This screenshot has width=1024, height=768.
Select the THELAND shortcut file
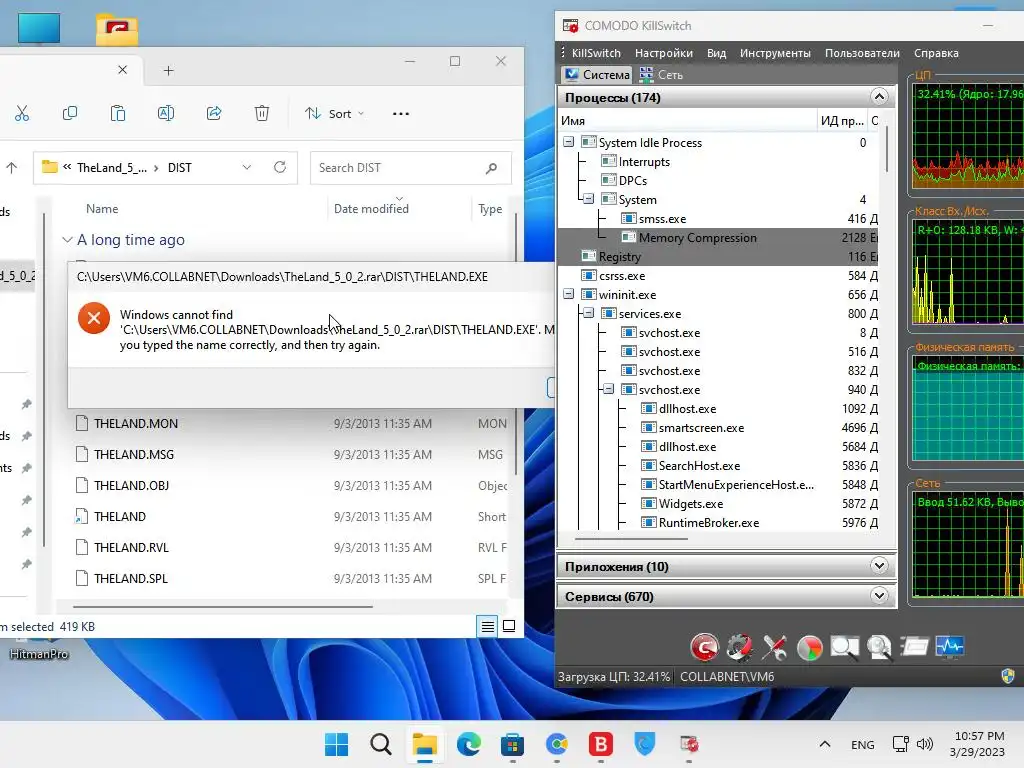[120, 517]
